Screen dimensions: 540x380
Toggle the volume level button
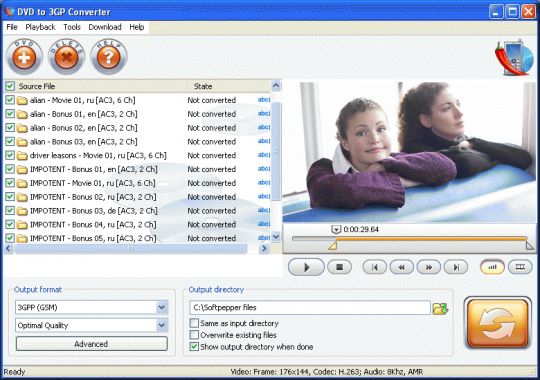(492, 267)
